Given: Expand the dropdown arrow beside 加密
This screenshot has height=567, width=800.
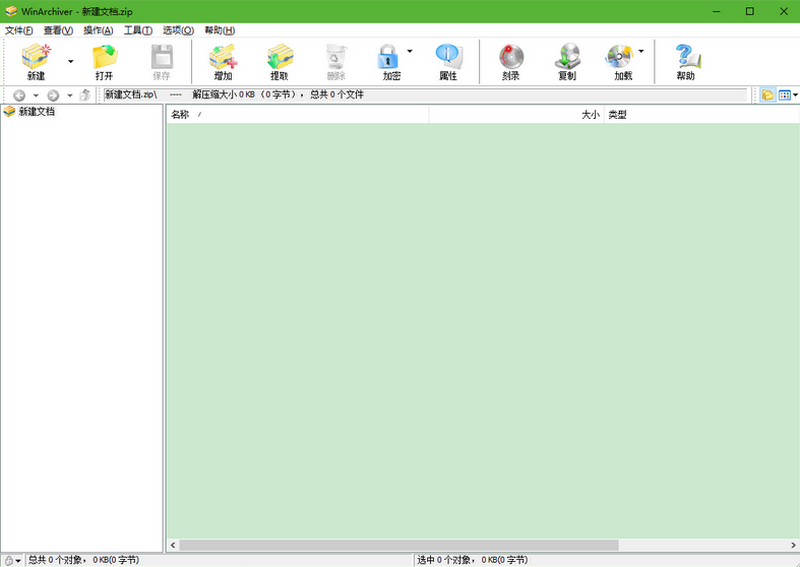Looking at the screenshot, I should coord(410,51).
